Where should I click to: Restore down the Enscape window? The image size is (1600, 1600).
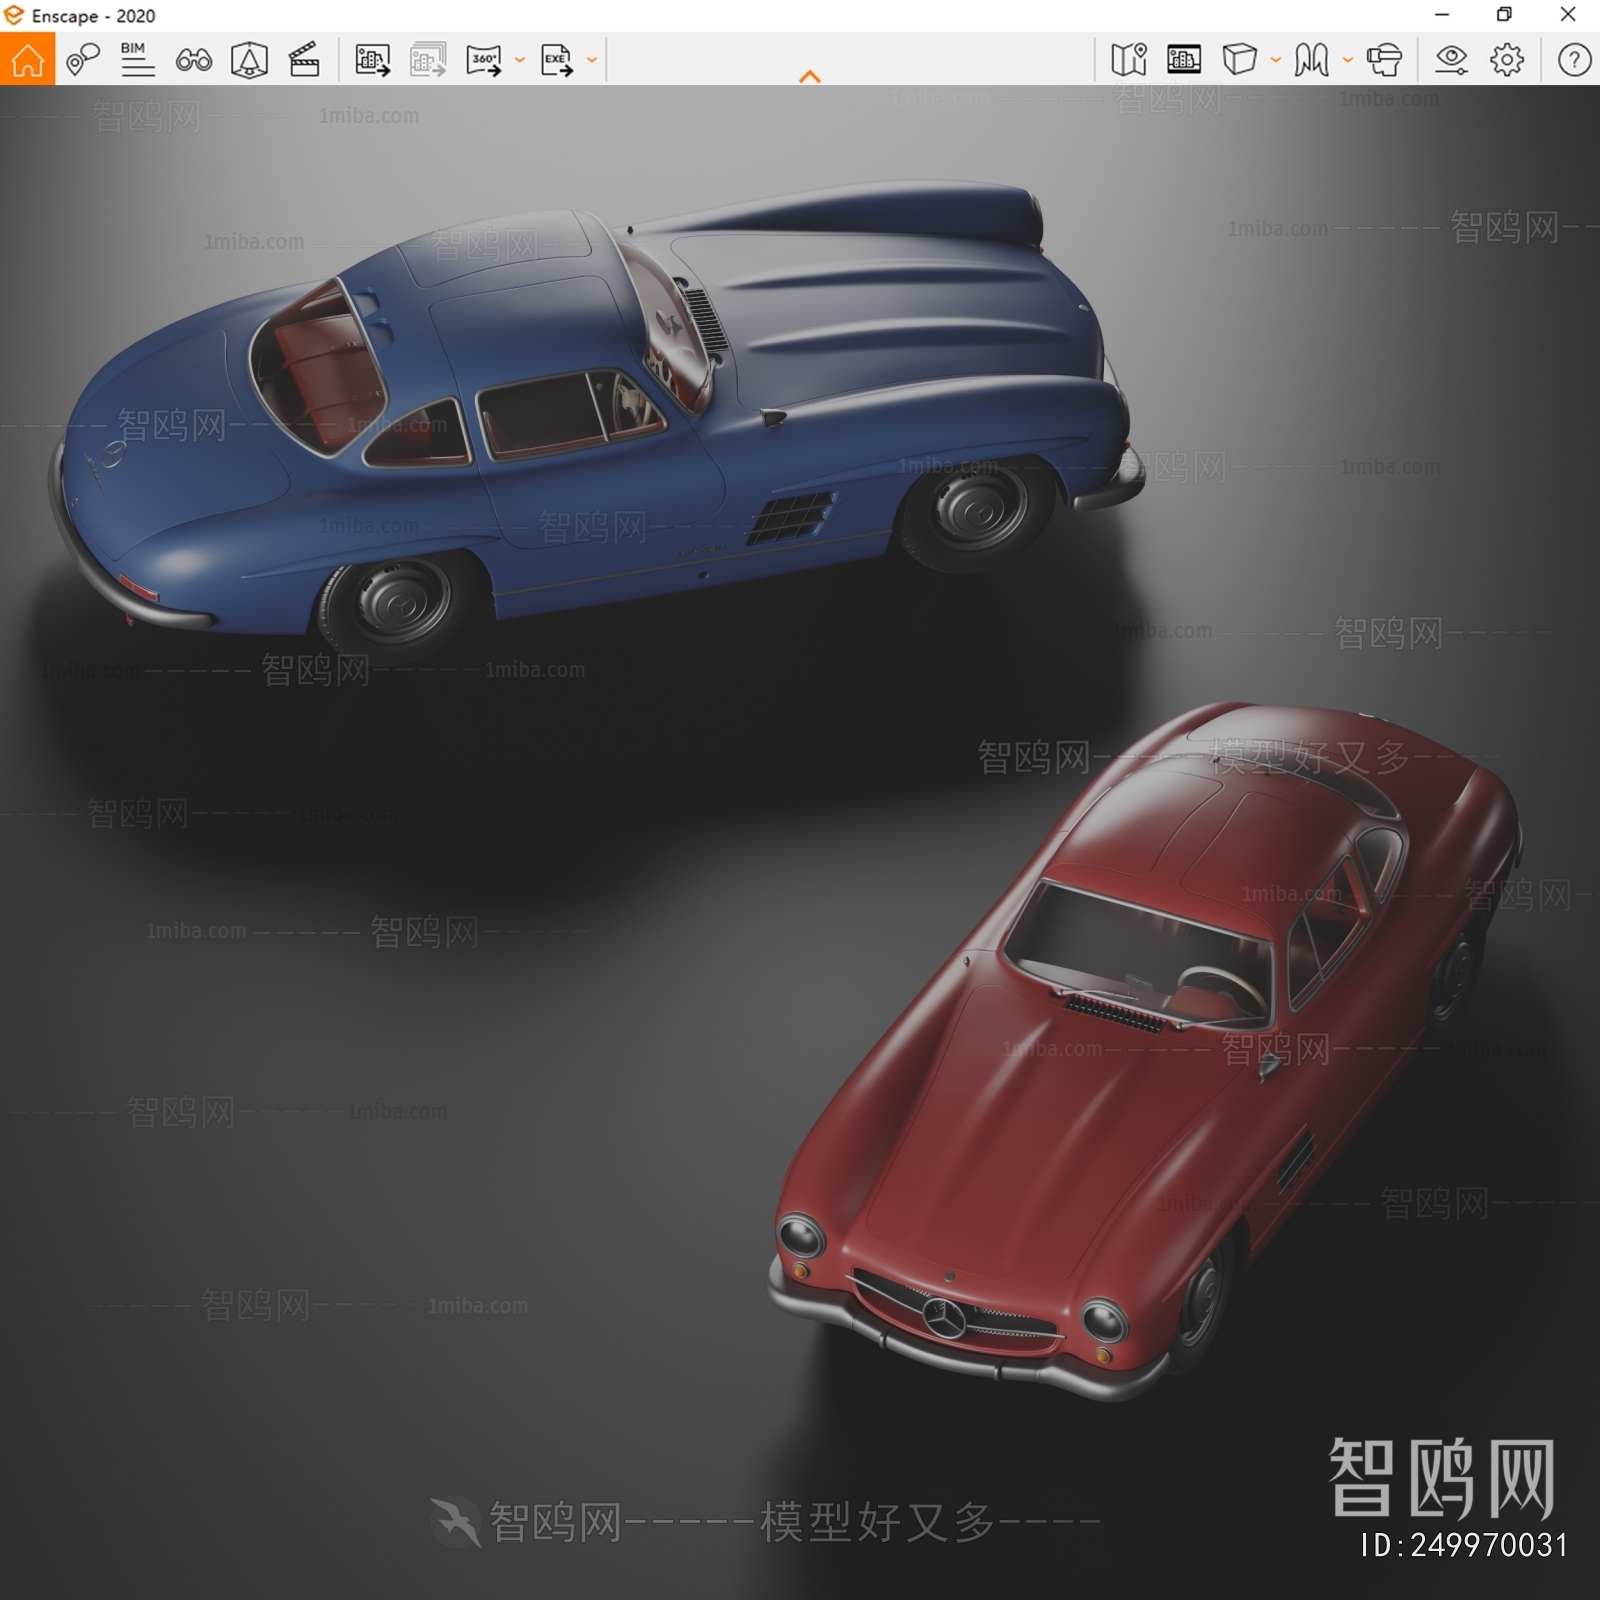pyautogui.click(x=1504, y=15)
